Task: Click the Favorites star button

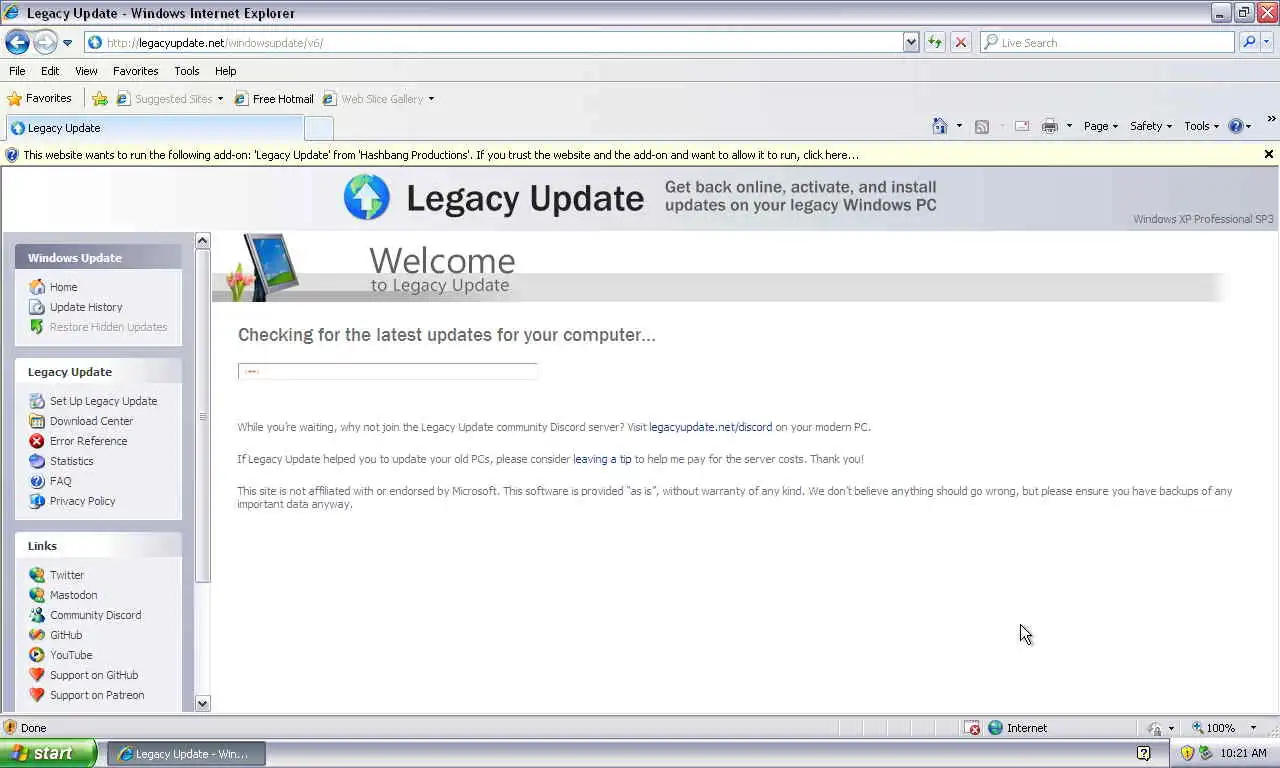Action: click(x=40, y=98)
